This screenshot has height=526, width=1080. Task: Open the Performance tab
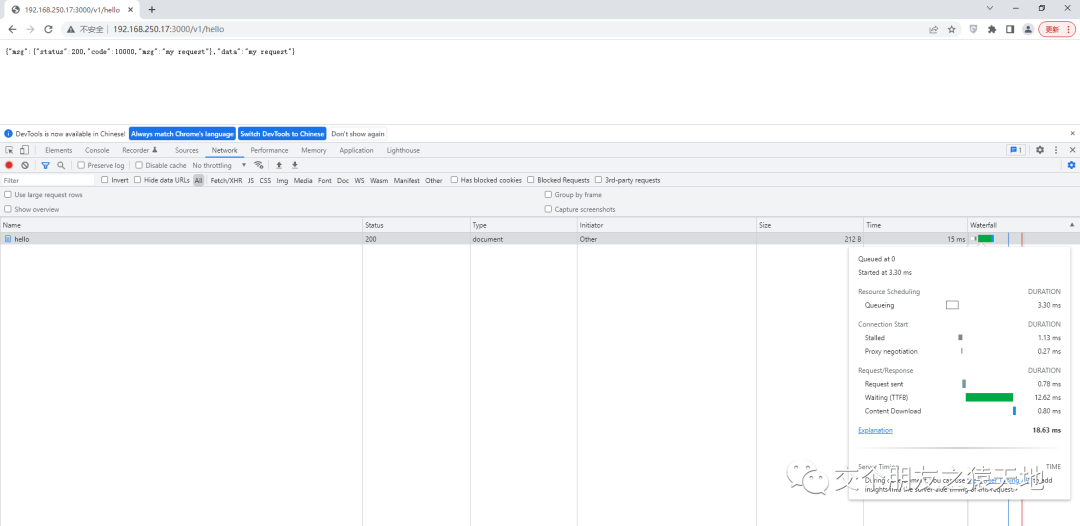click(x=269, y=150)
